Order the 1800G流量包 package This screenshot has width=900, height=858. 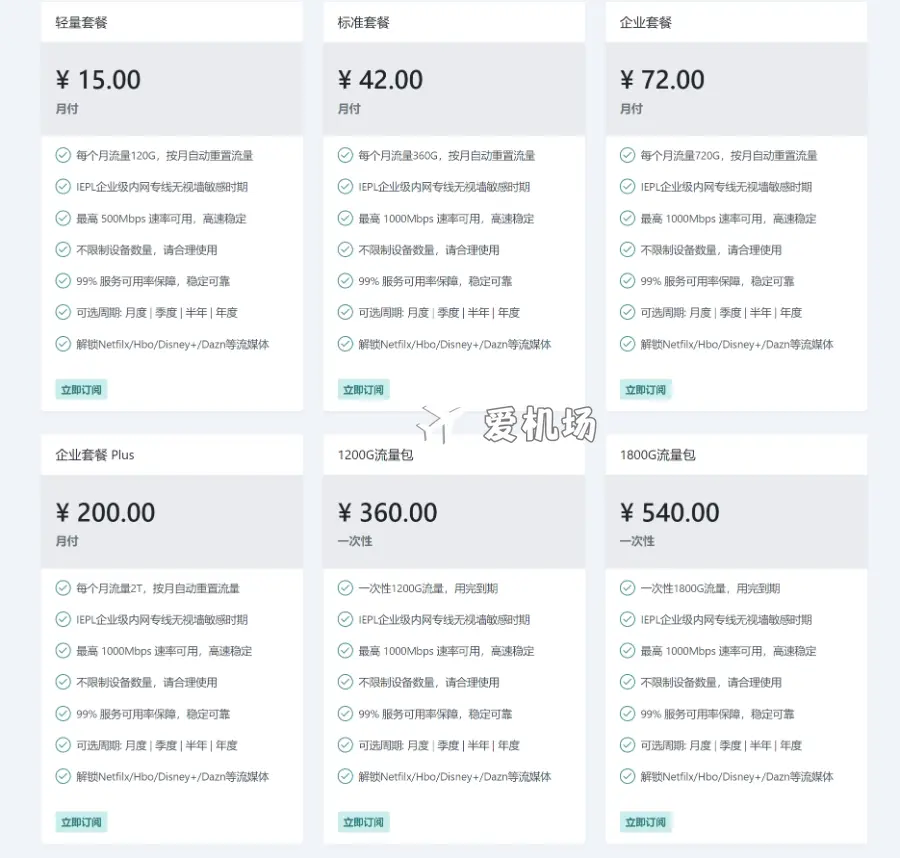646,822
